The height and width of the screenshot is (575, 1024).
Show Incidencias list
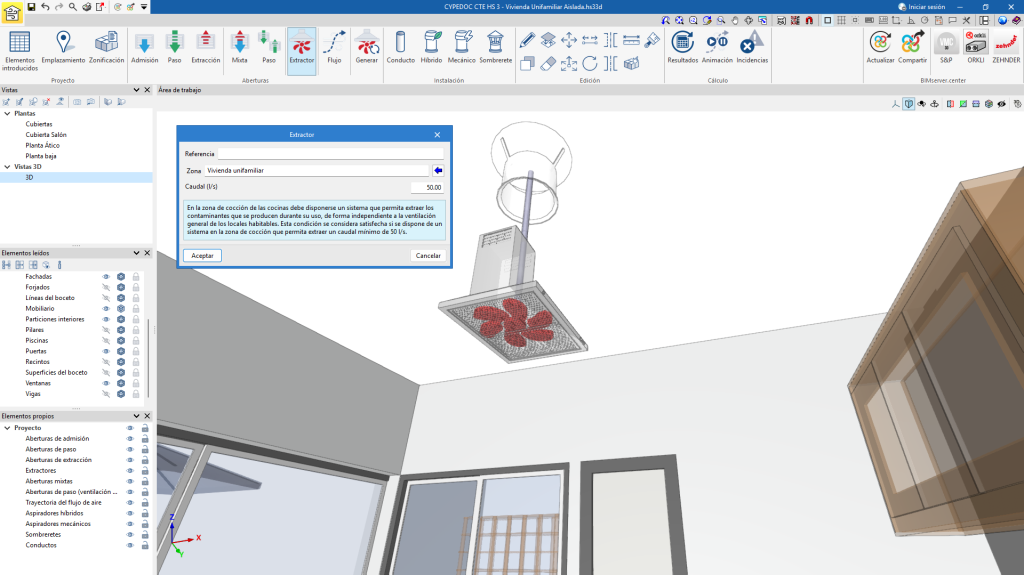tap(752, 47)
